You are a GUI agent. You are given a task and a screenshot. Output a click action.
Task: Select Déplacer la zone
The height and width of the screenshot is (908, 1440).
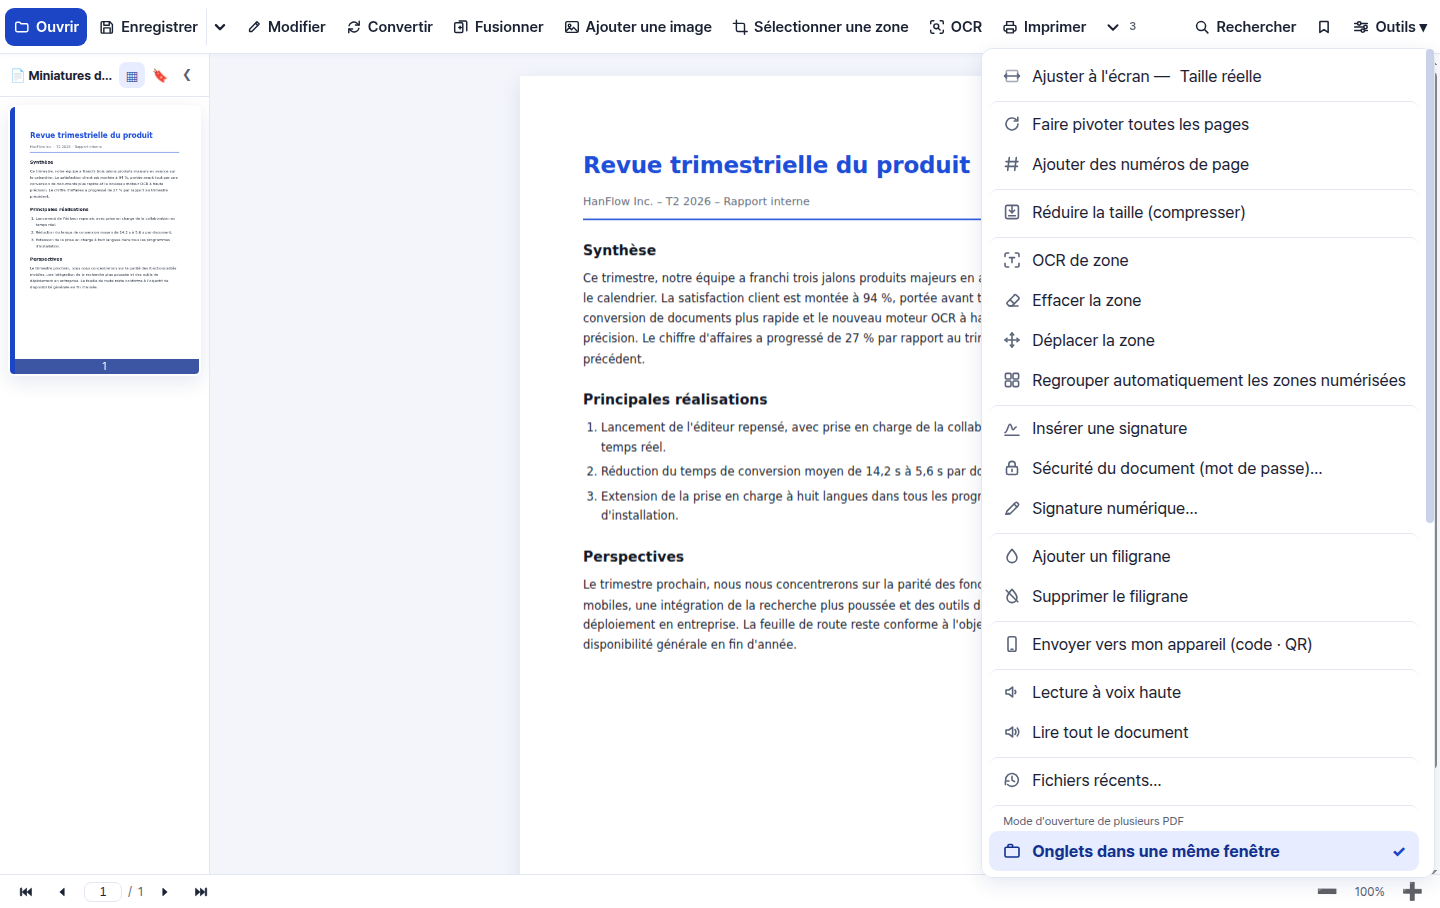coord(1204,340)
